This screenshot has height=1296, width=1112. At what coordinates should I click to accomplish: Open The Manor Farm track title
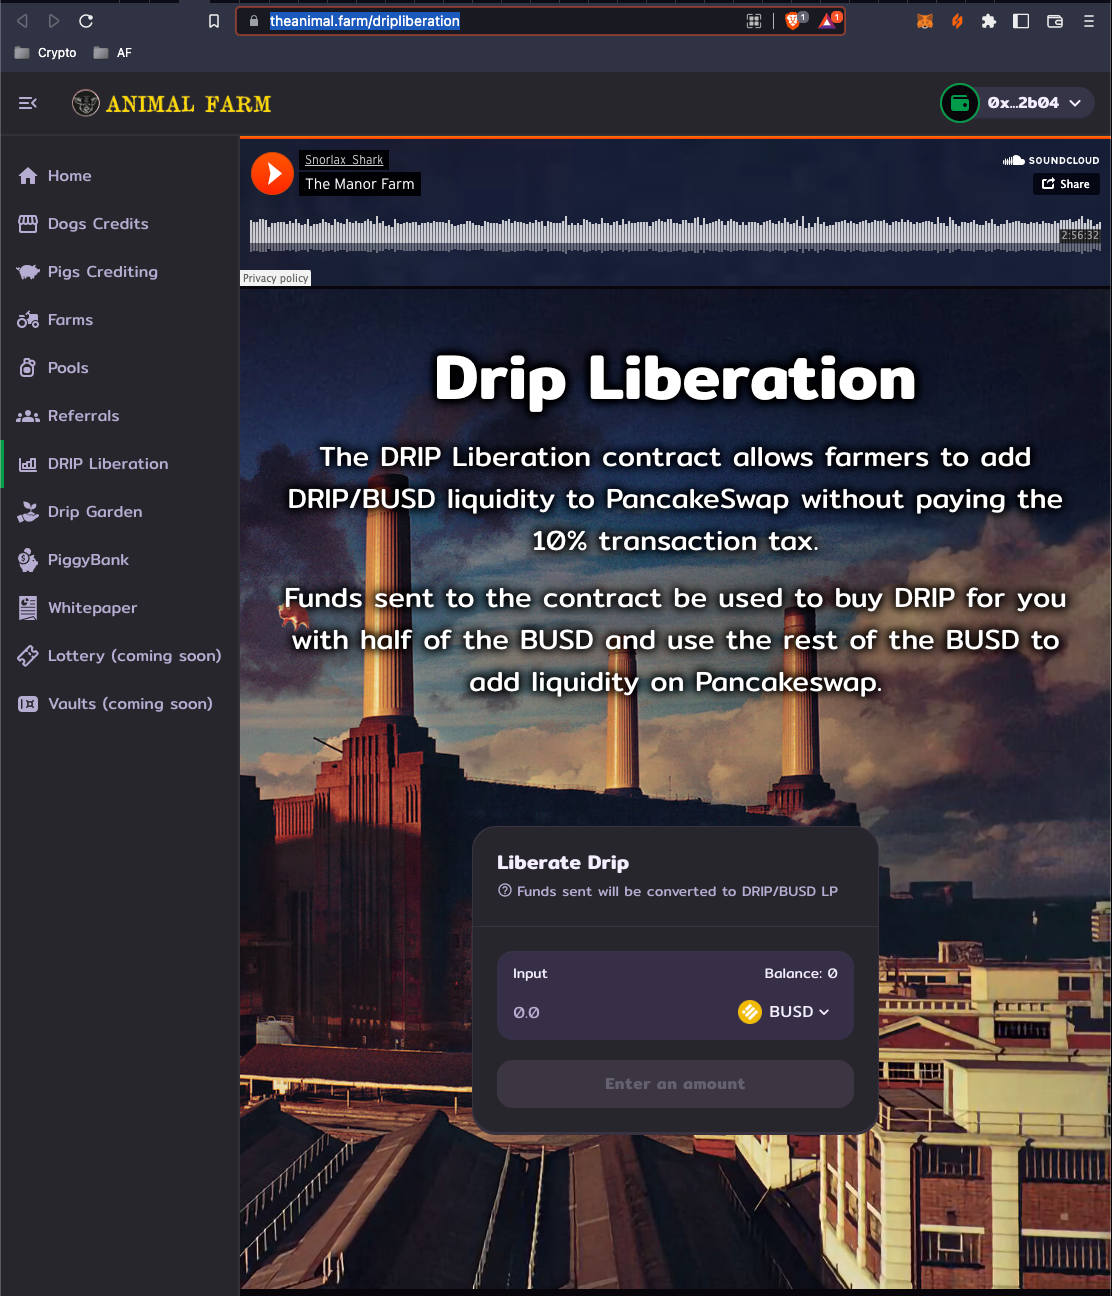360,184
